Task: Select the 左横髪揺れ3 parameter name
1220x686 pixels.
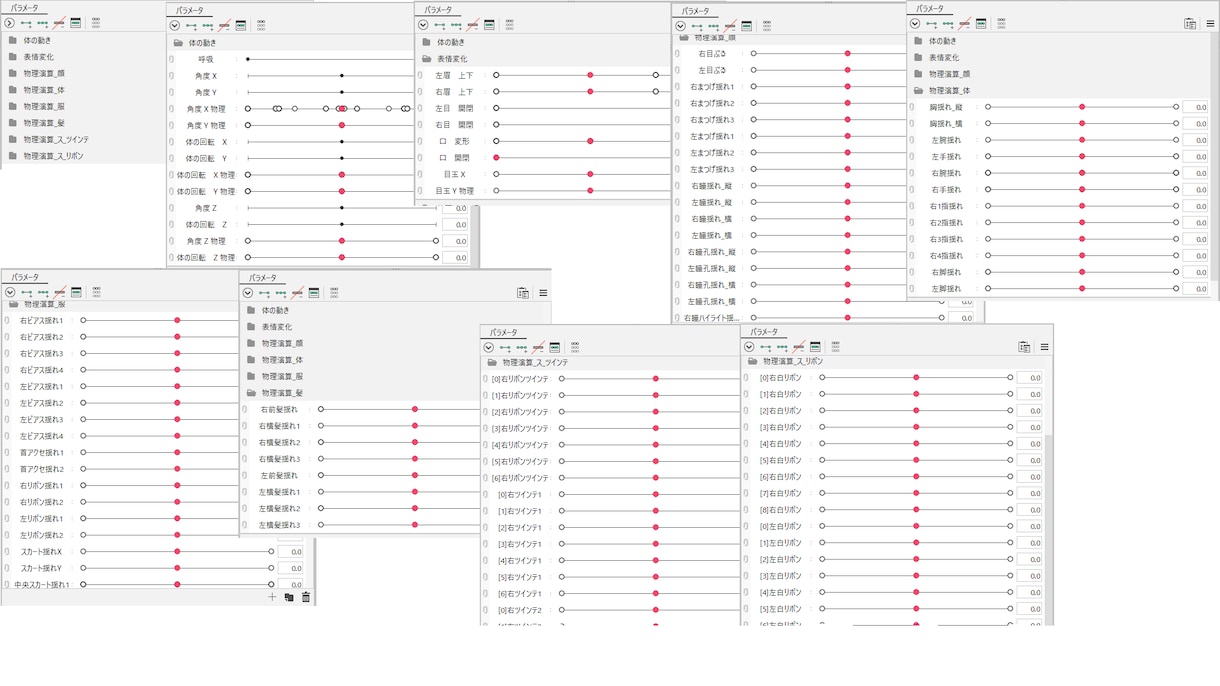Action: (279, 525)
